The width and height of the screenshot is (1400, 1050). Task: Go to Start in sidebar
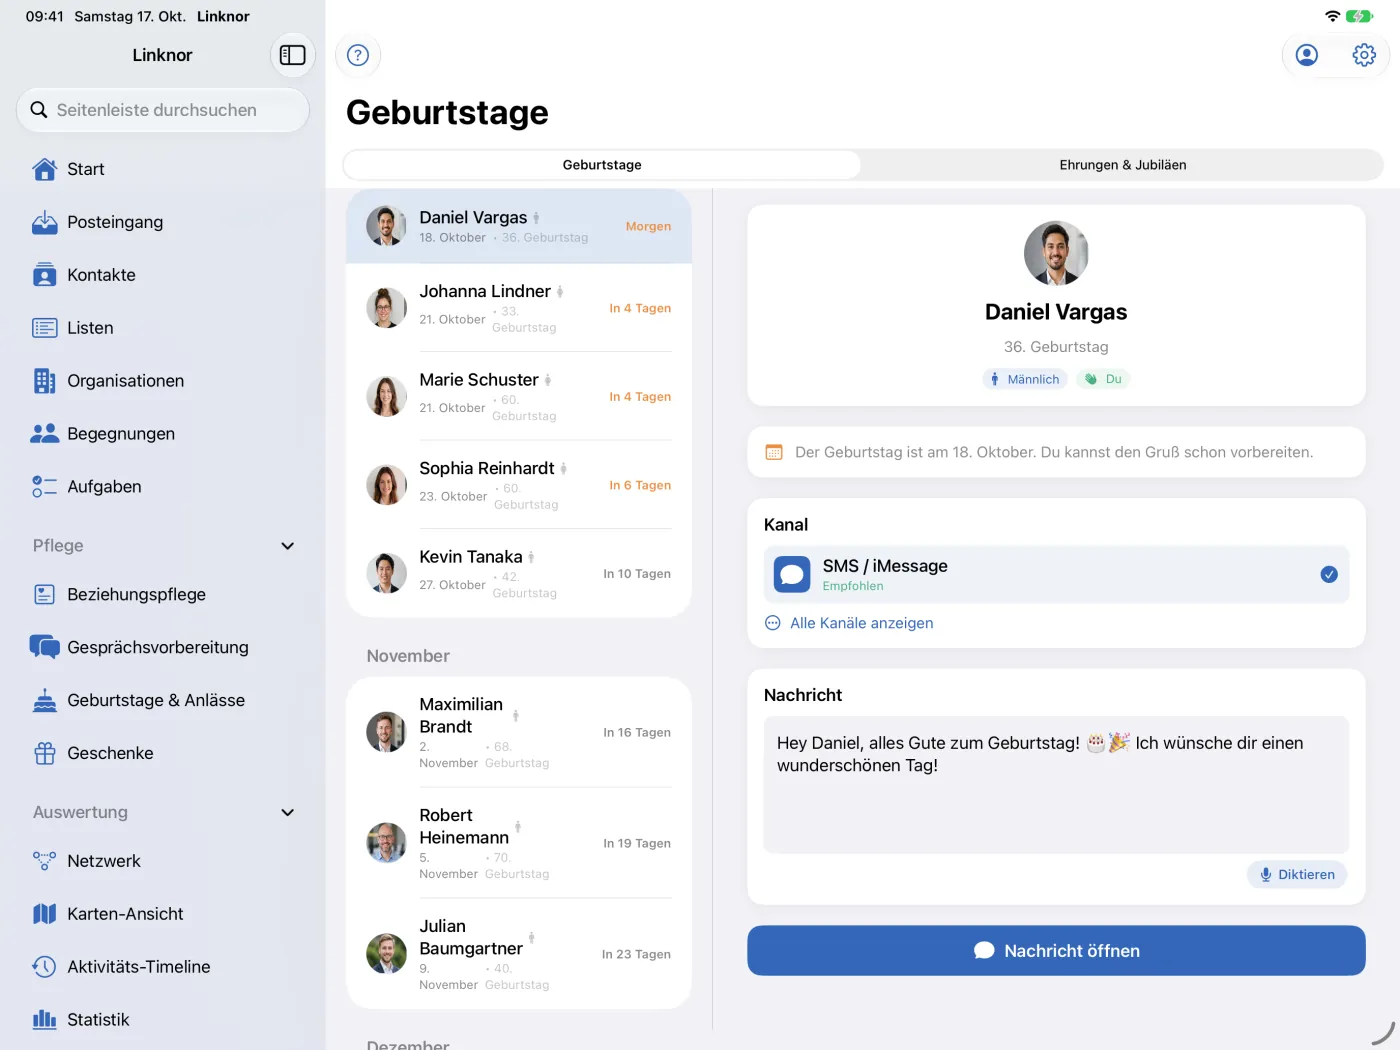tap(163, 169)
